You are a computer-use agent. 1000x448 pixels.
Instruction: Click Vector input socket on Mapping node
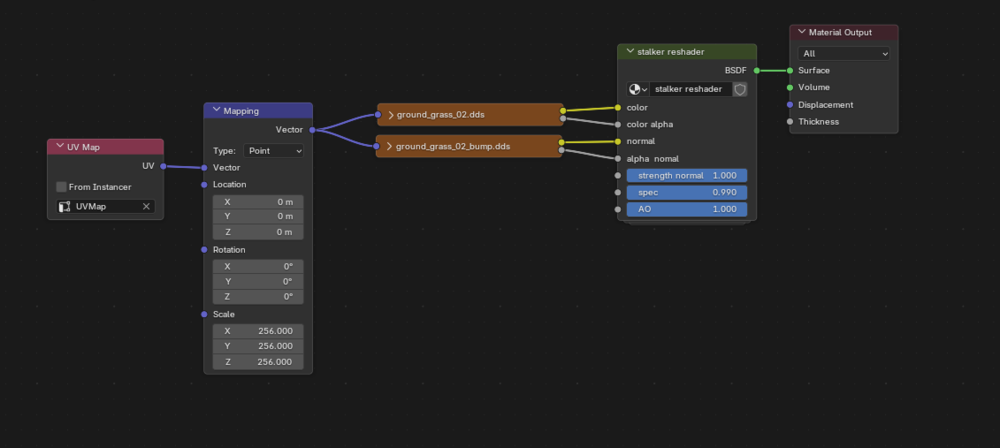point(204,168)
